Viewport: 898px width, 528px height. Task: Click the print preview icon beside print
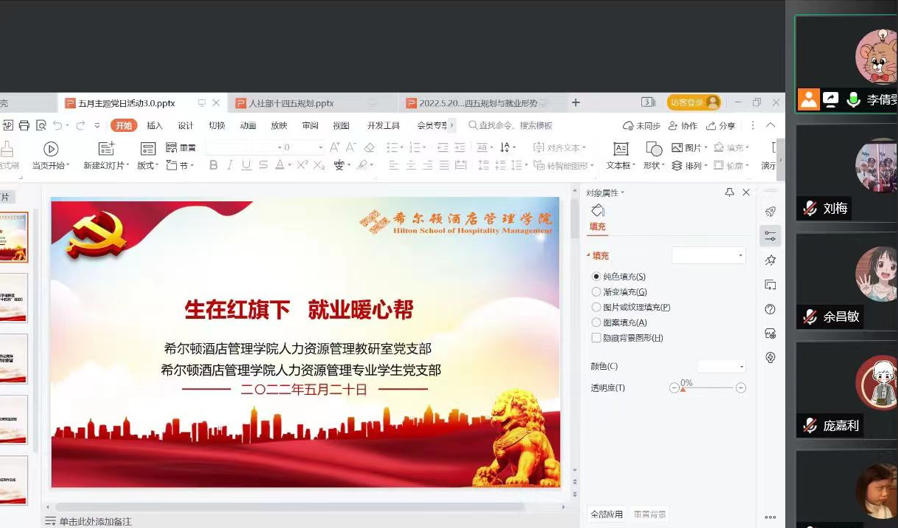(41, 125)
